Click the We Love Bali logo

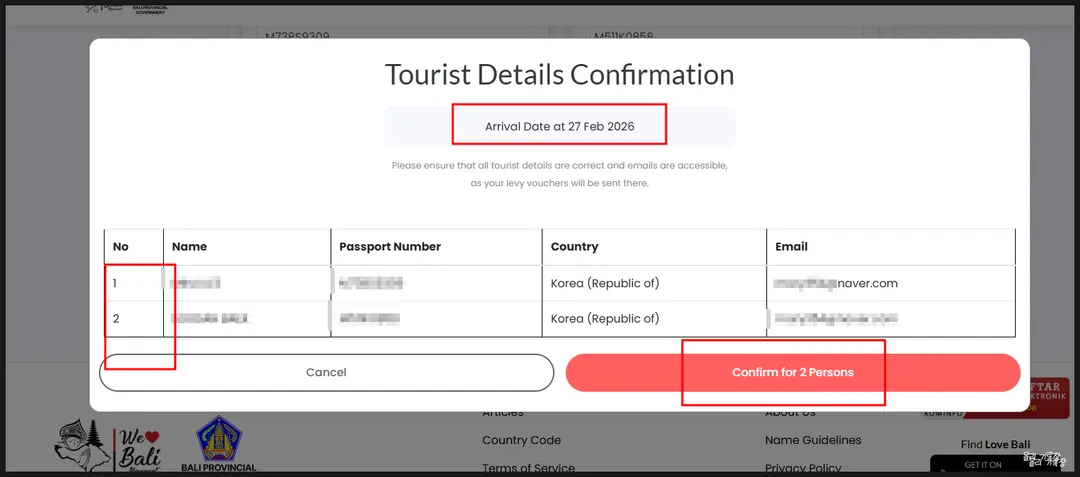[107, 445]
